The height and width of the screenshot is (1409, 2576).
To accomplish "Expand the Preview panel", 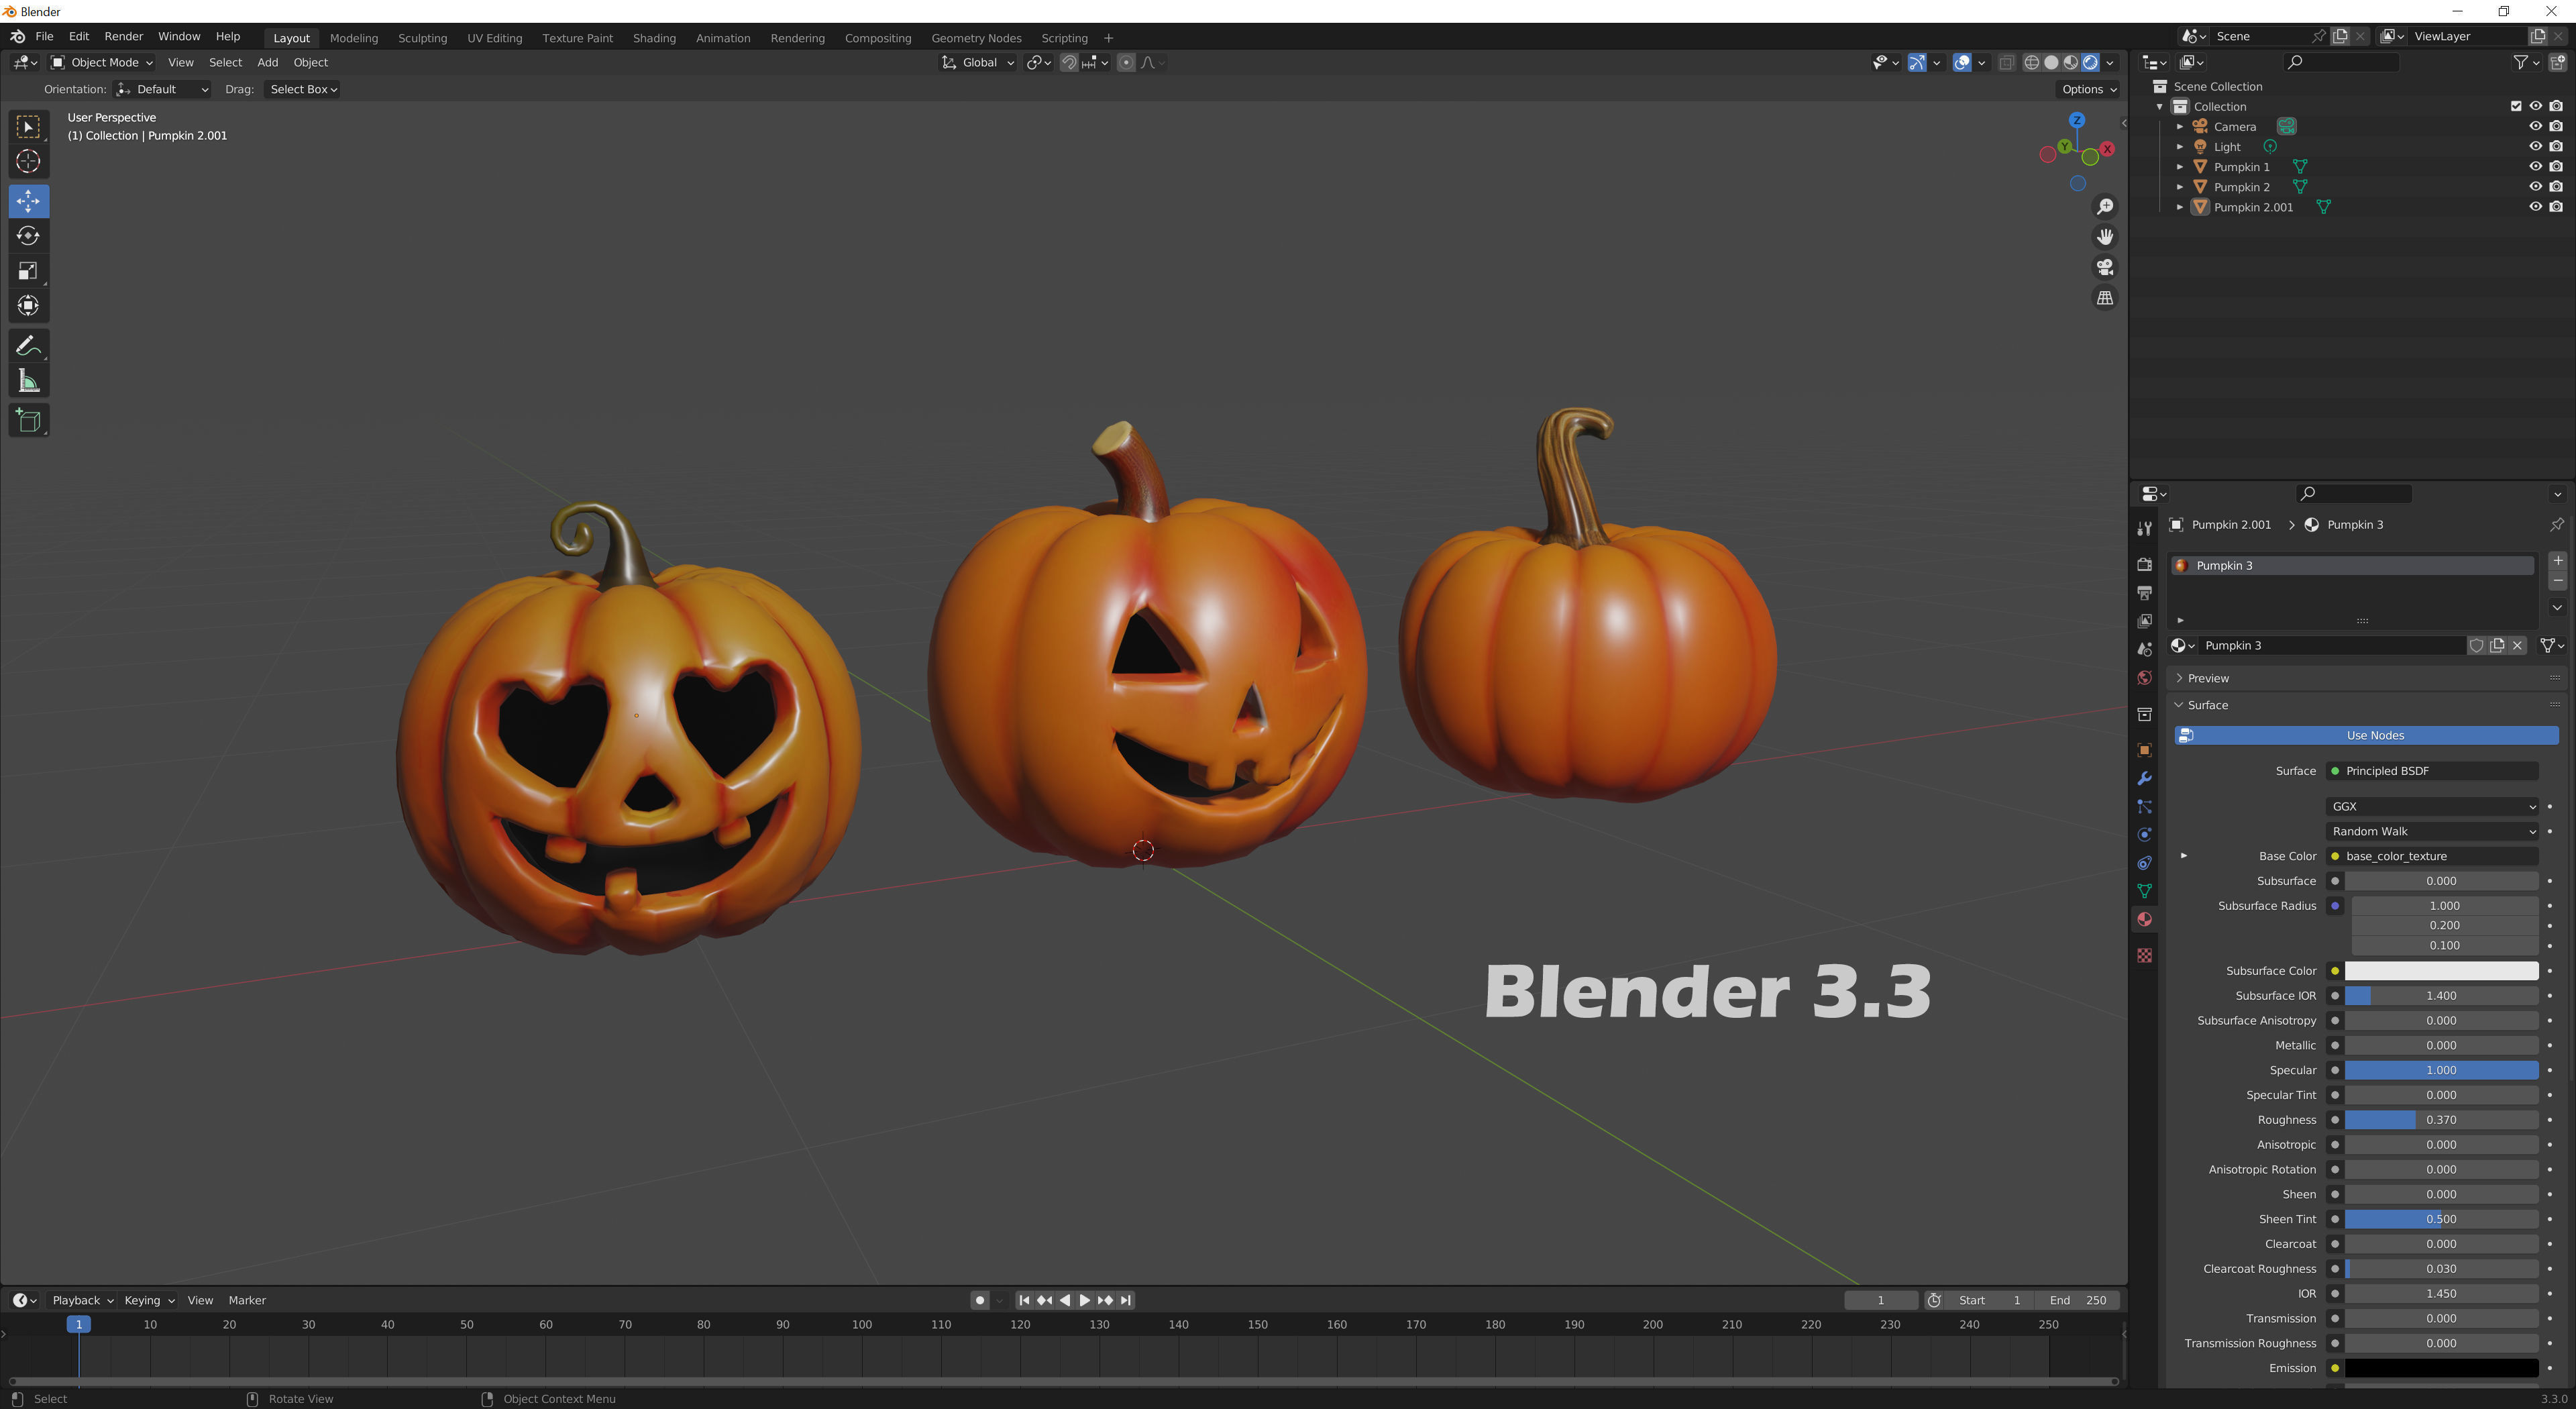I will point(2208,678).
